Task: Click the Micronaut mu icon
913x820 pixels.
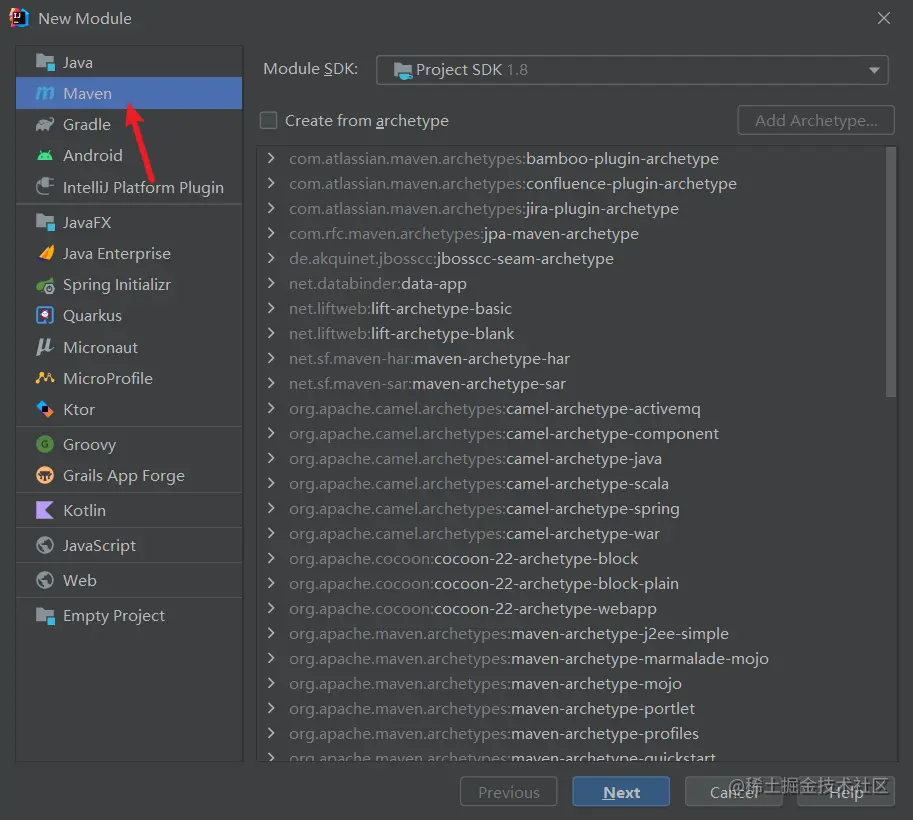Action: click(45, 347)
